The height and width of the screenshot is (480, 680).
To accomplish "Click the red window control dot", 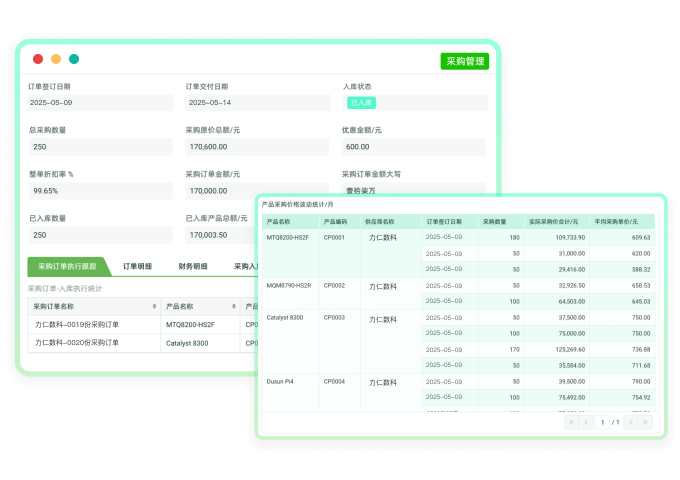I will 38,60.
